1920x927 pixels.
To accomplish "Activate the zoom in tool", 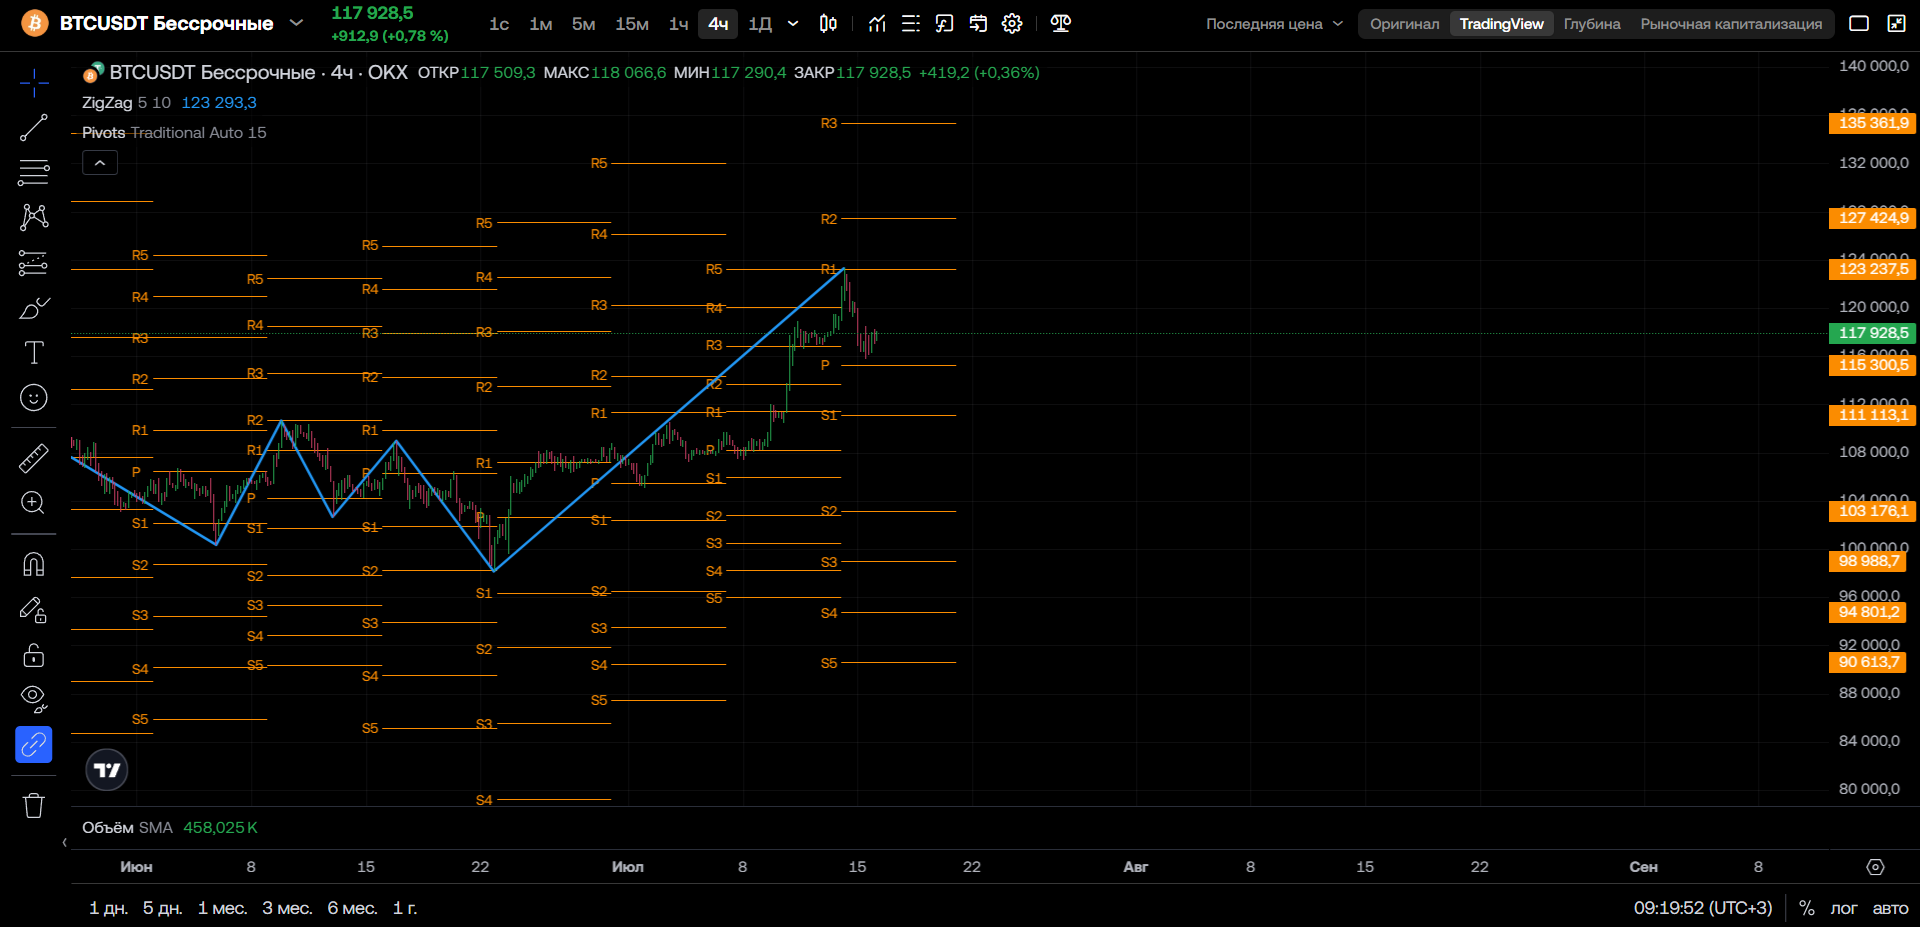I will pos(34,503).
